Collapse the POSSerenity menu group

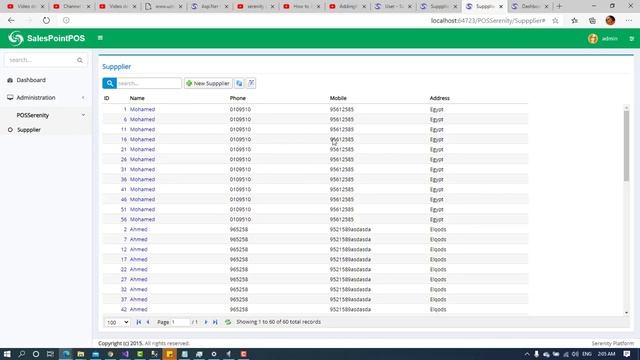pos(46,115)
